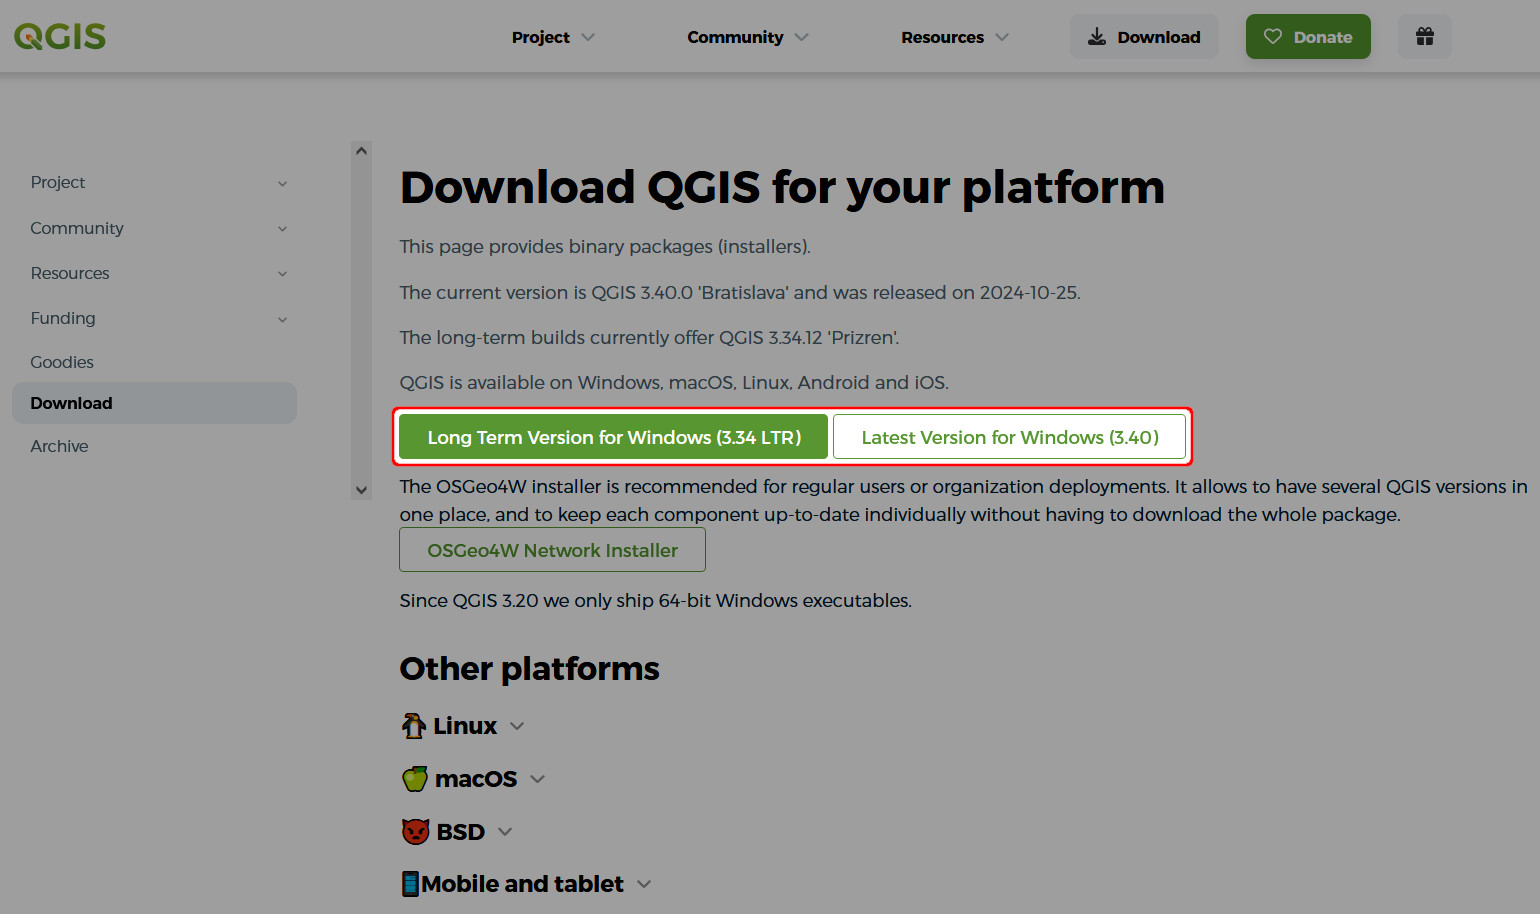Screen dimensions: 1540x914
Task: Click text 'Since QGIS 3.20 we only ship 64-bit'
Action: (x=655, y=600)
